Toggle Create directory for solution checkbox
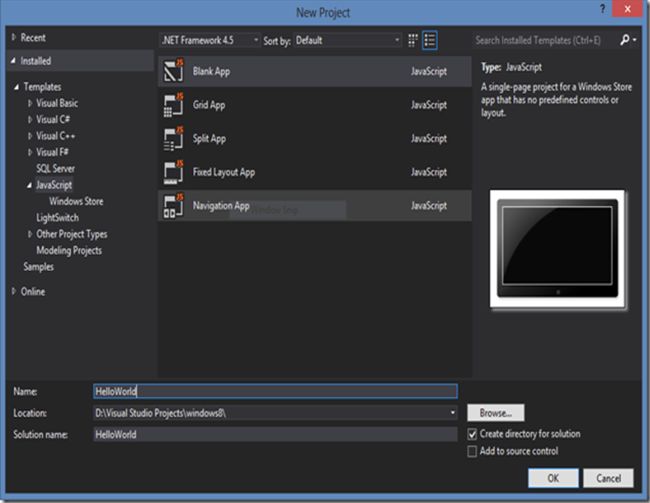650x503 pixels. point(472,434)
